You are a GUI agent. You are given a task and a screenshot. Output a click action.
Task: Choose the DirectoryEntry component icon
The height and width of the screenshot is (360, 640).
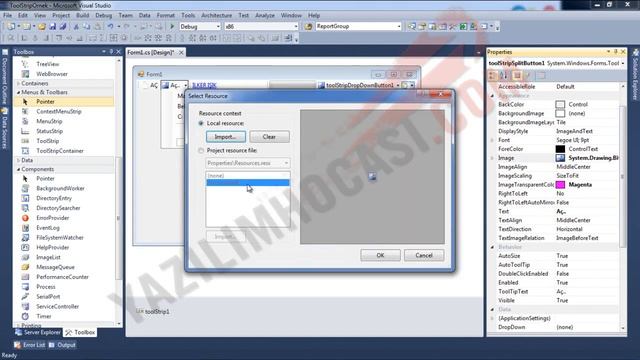pos(25,198)
